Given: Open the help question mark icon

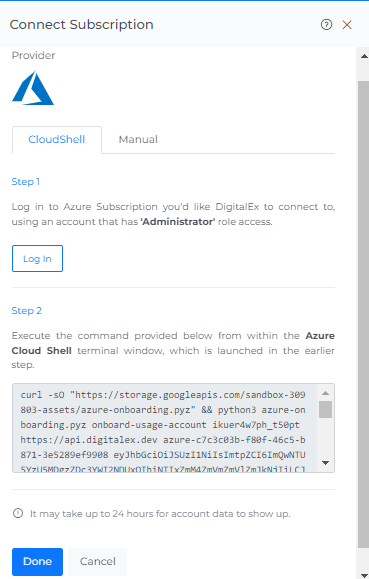Looking at the screenshot, I should 326,25.
